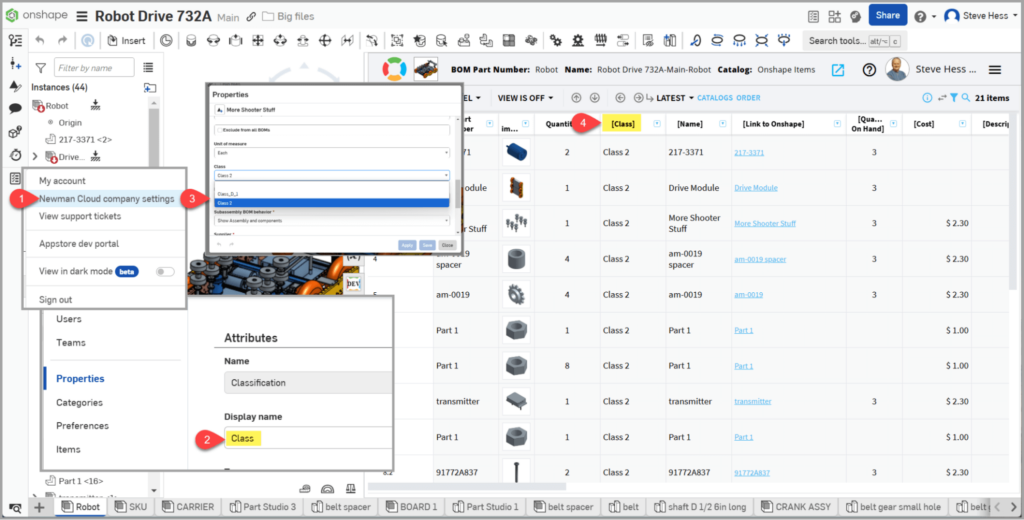The height and width of the screenshot is (520, 1024).
Task: Click the blue filter funnel near 21 items
Action: point(953,98)
